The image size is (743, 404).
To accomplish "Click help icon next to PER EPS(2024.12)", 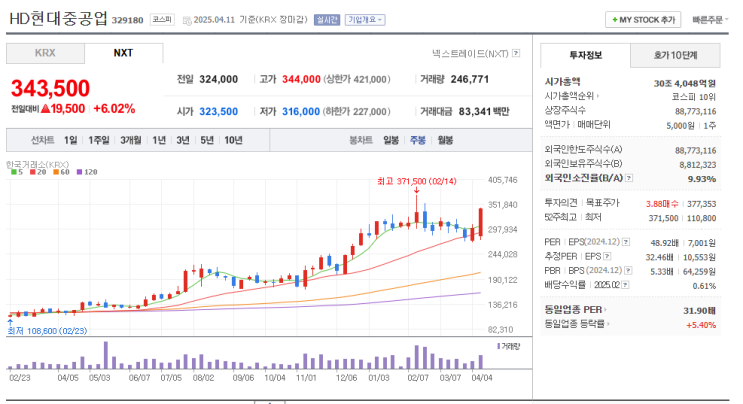I will [x=626, y=242].
